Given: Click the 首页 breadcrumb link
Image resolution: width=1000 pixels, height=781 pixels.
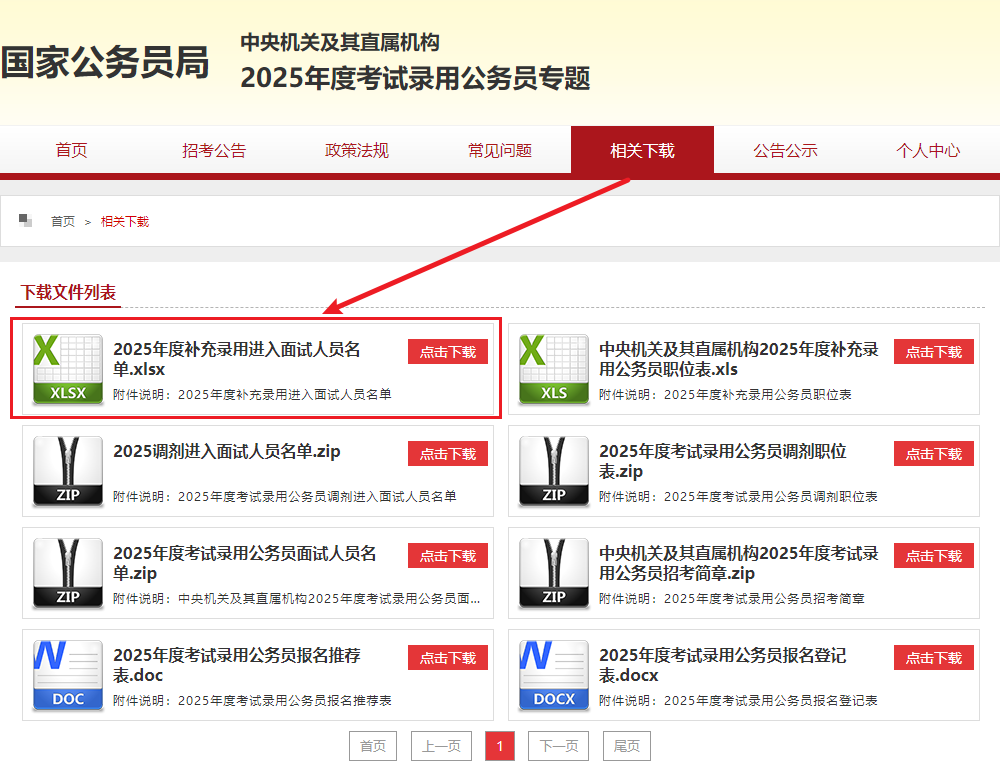Looking at the screenshot, I should pos(63,222).
